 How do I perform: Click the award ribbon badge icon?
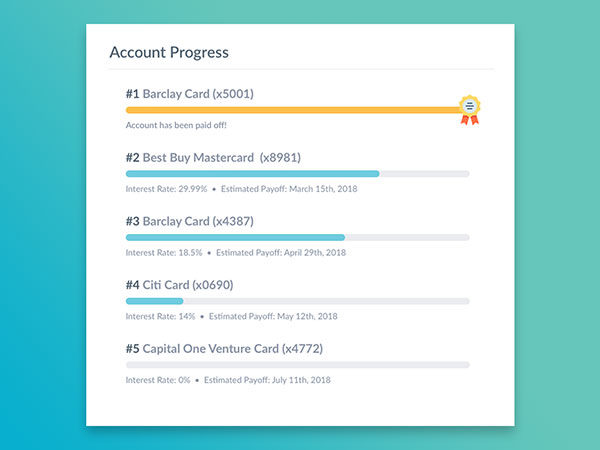[470, 108]
